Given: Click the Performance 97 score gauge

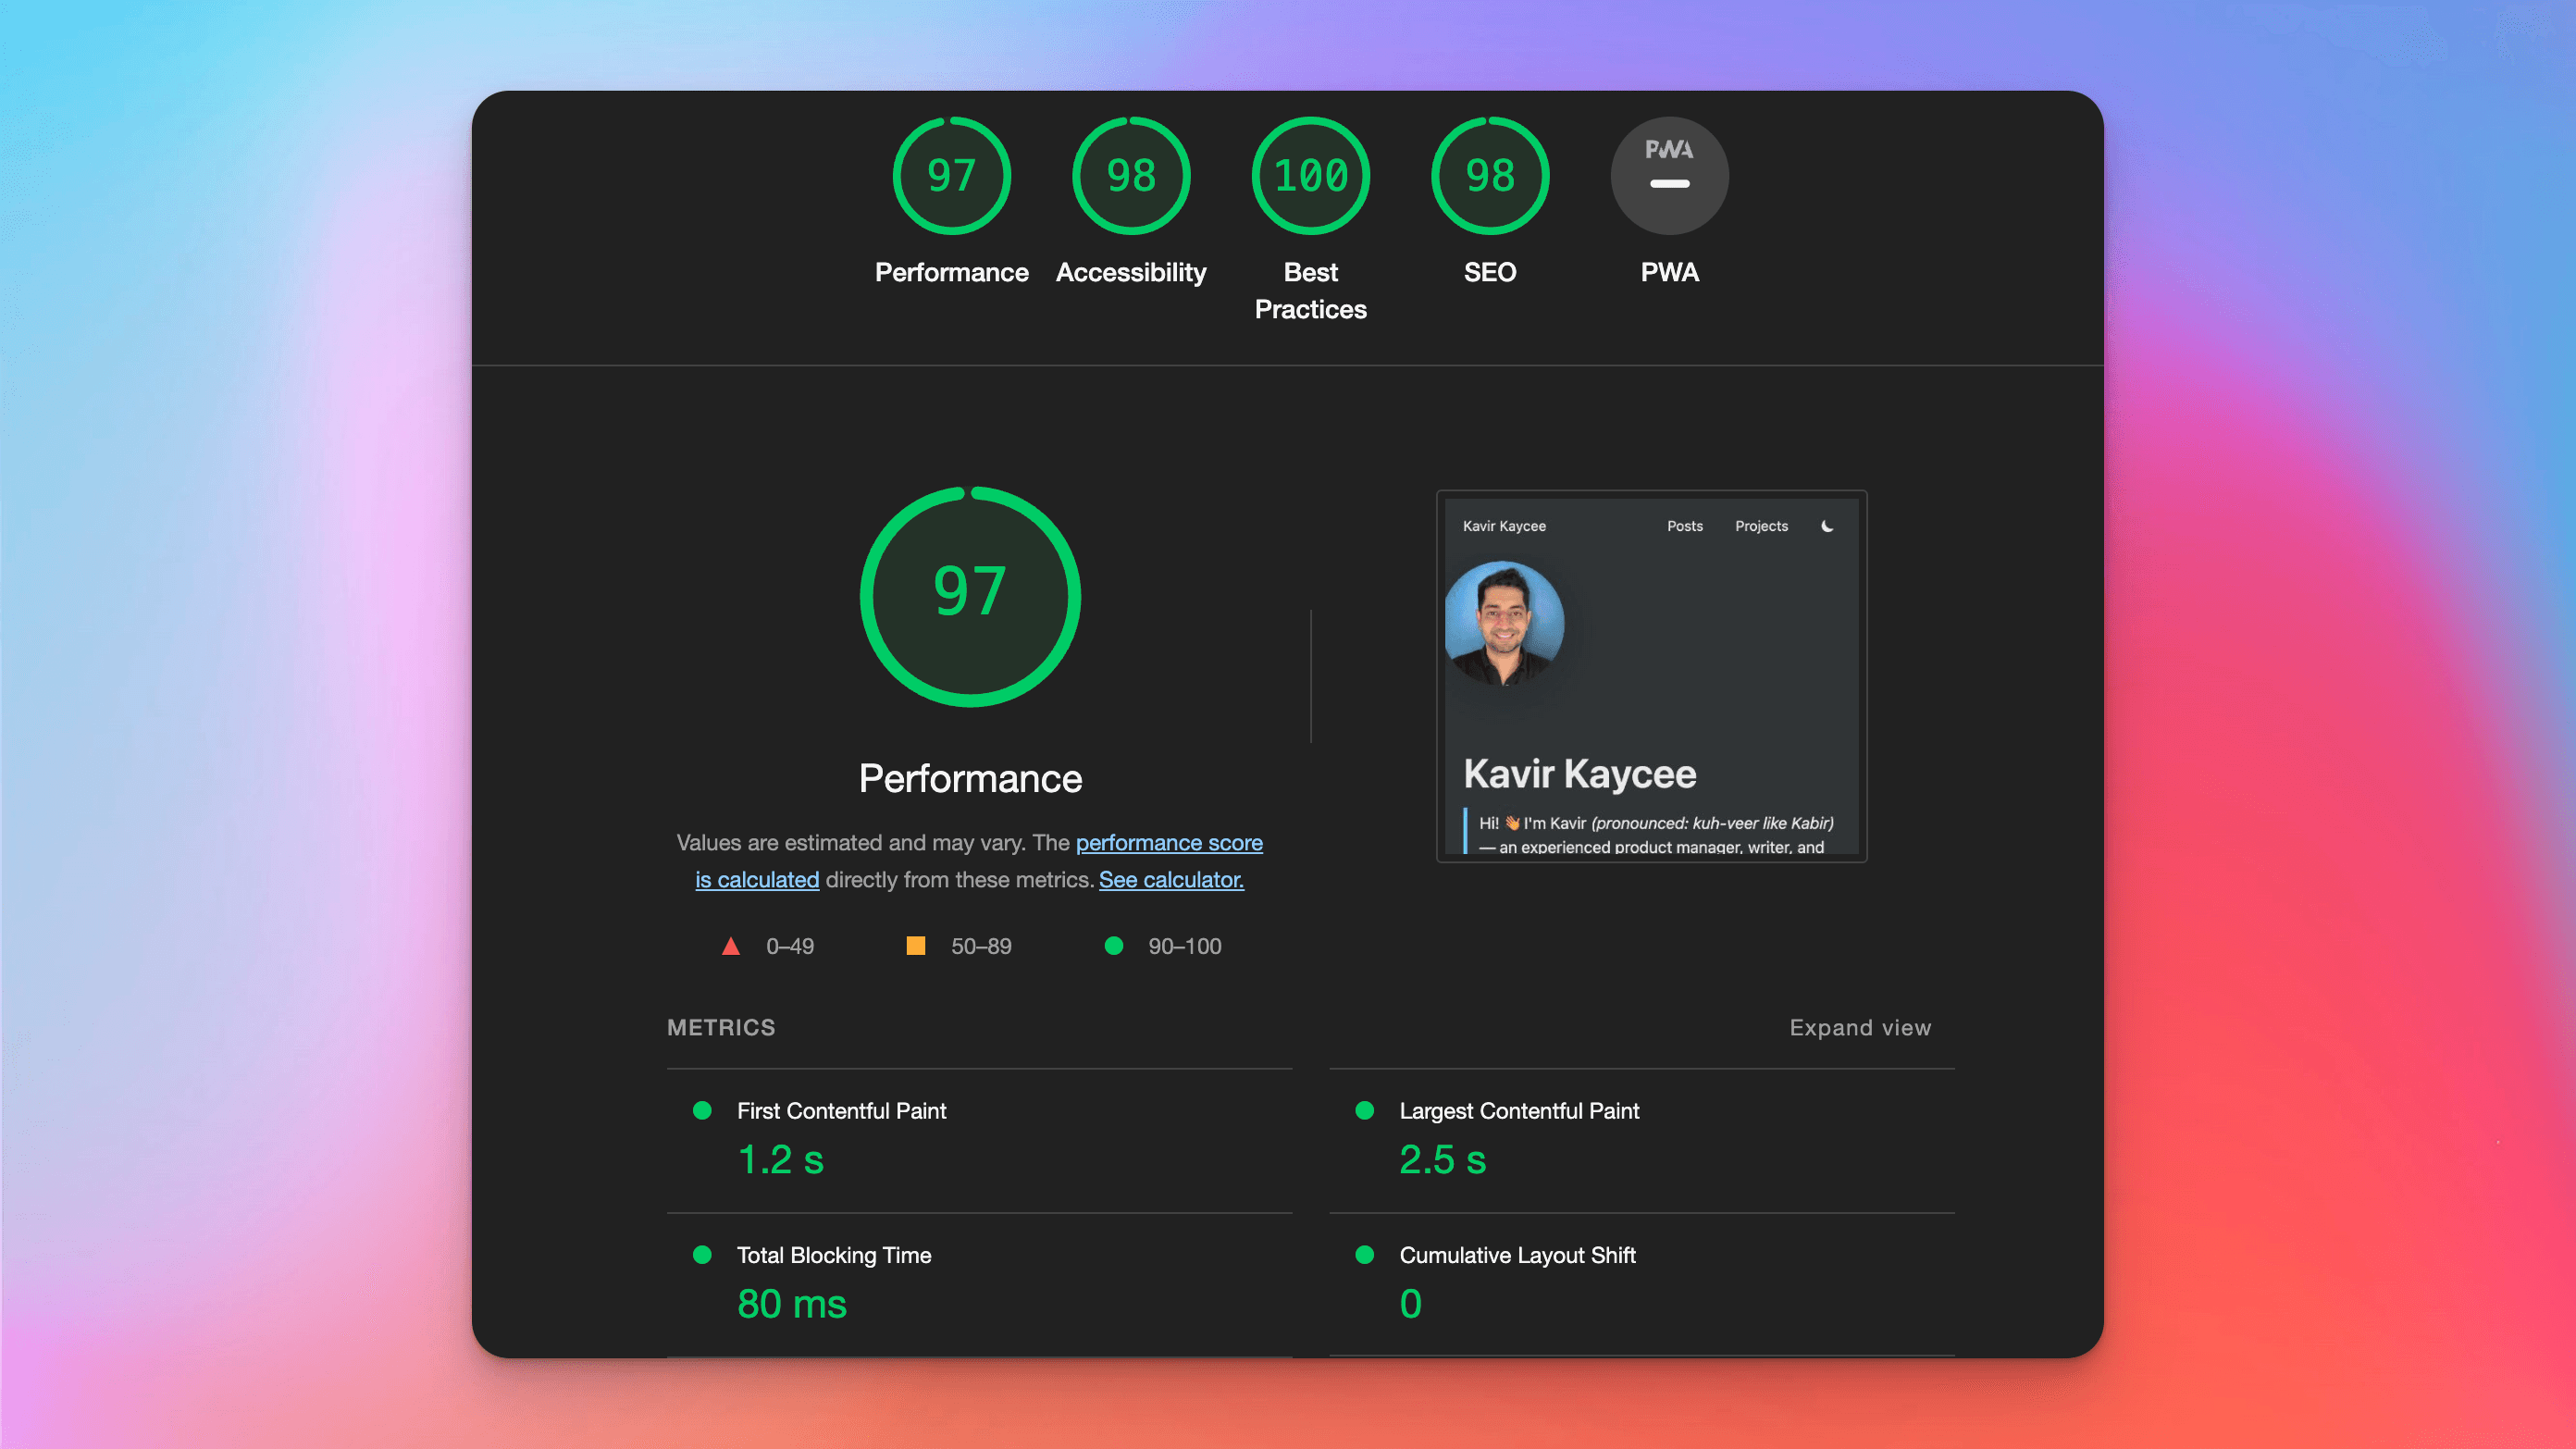Looking at the screenshot, I should 951,175.
